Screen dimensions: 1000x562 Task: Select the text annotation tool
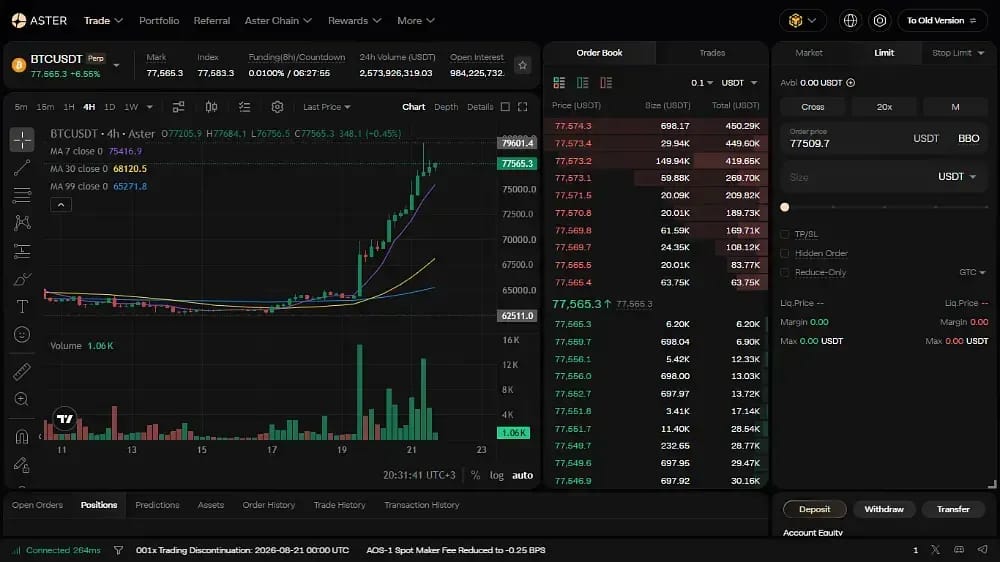pyautogui.click(x=22, y=307)
